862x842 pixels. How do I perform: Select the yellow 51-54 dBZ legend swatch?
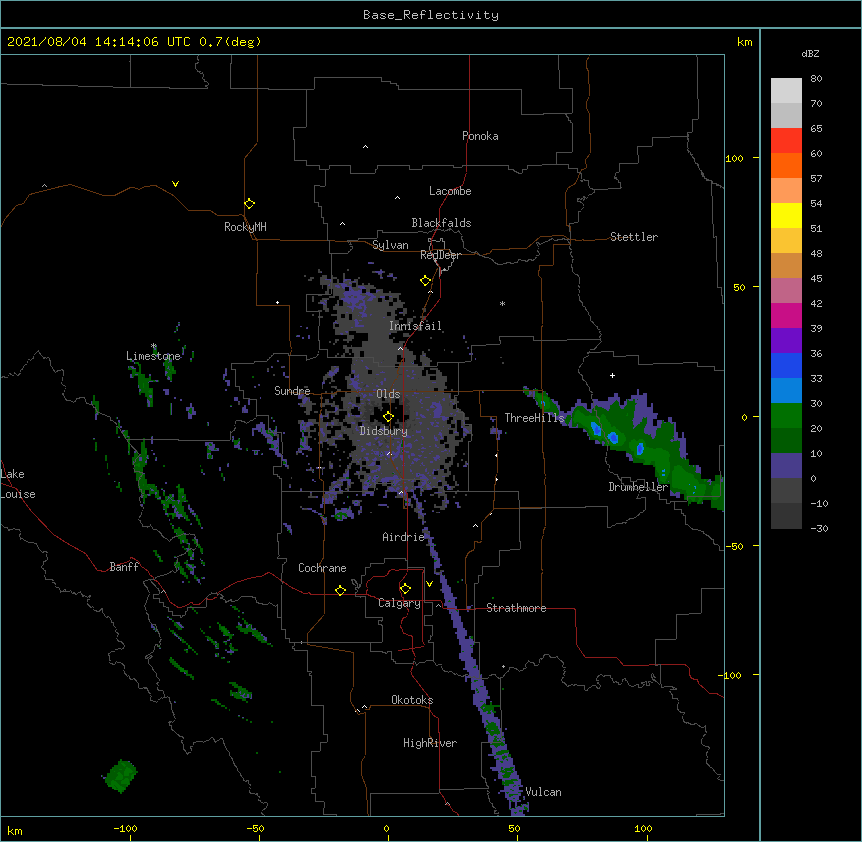(786, 216)
